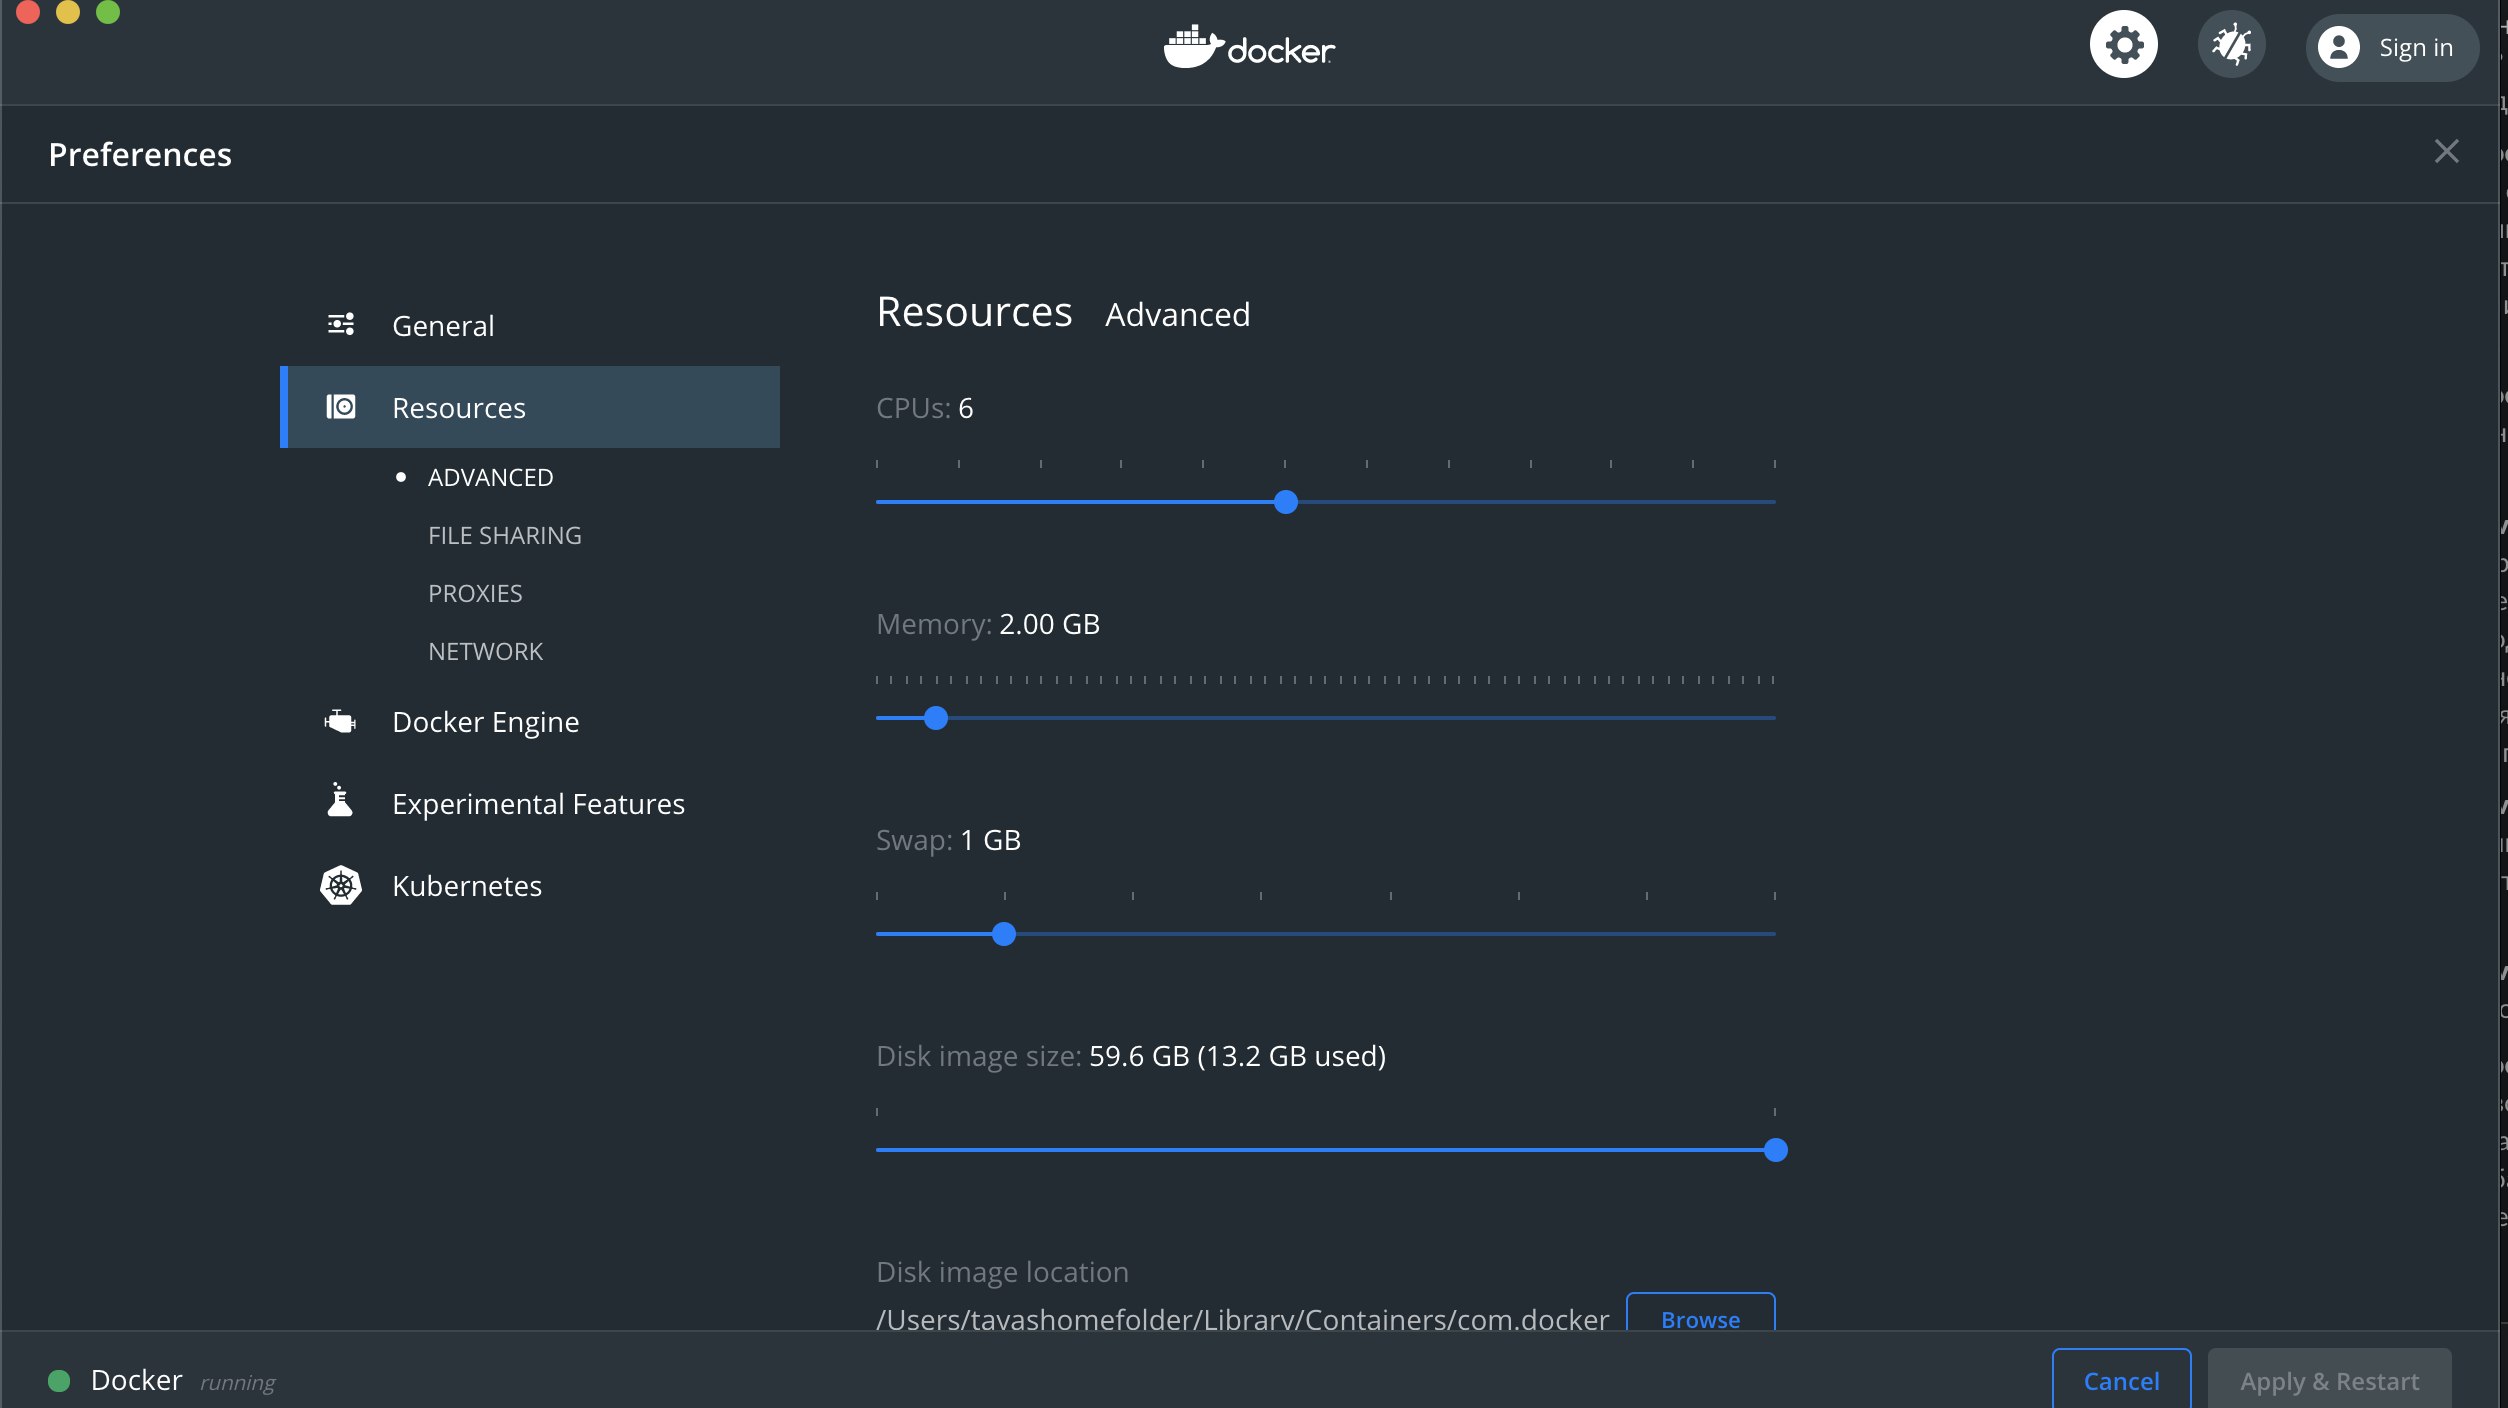Click the disk image location path text
Image resolution: width=2508 pixels, height=1408 pixels.
pyautogui.click(x=1242, y=1318)
